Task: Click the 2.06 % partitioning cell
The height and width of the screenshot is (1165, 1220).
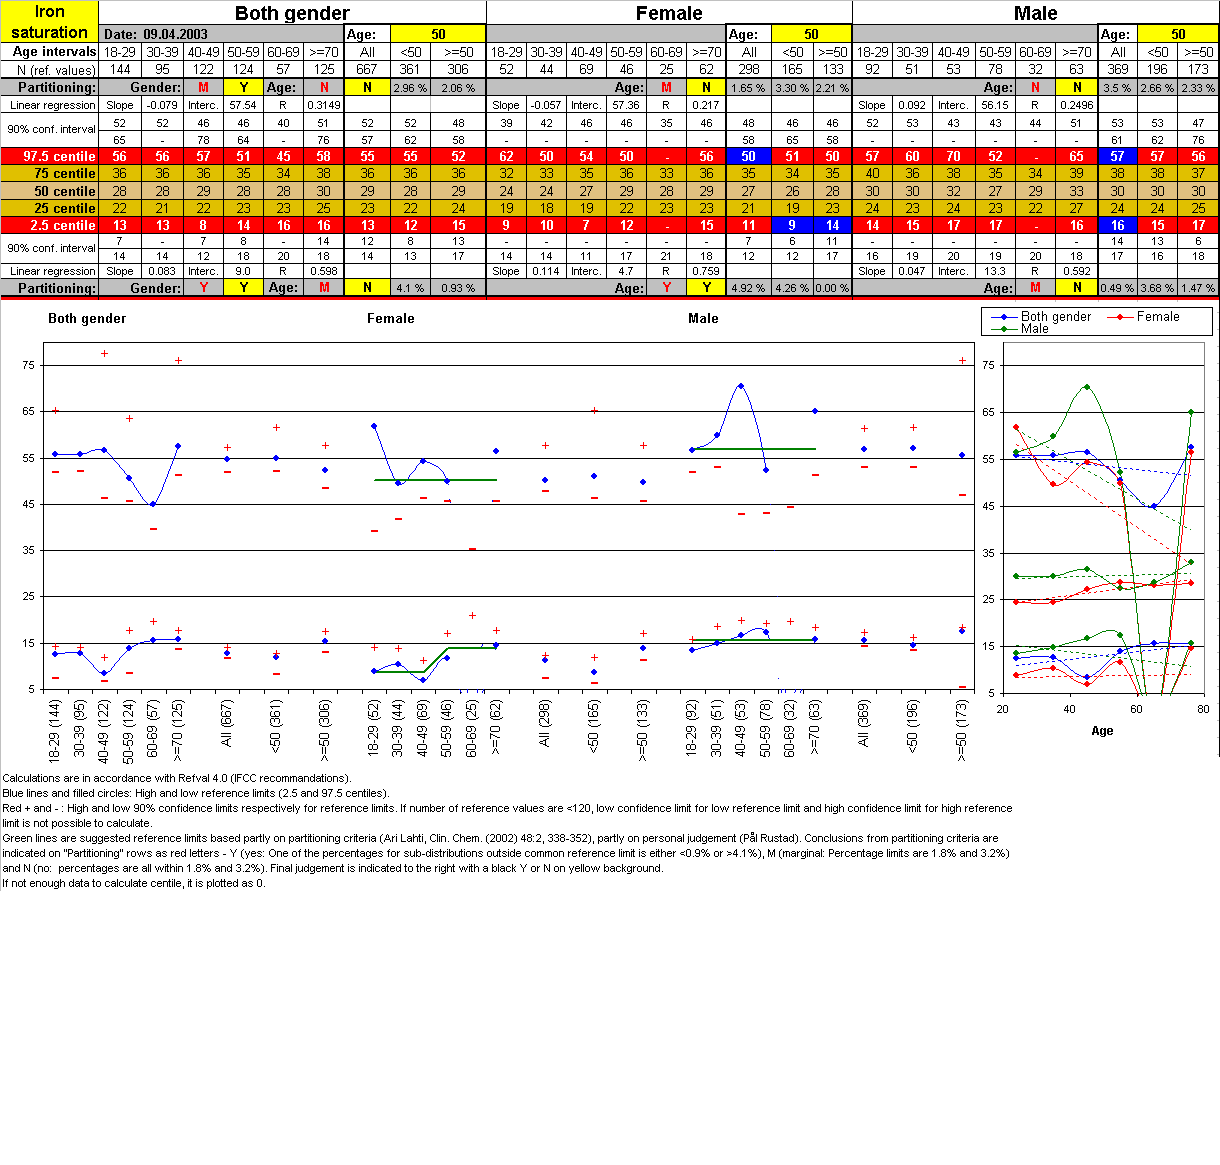Action: [458, 88]
